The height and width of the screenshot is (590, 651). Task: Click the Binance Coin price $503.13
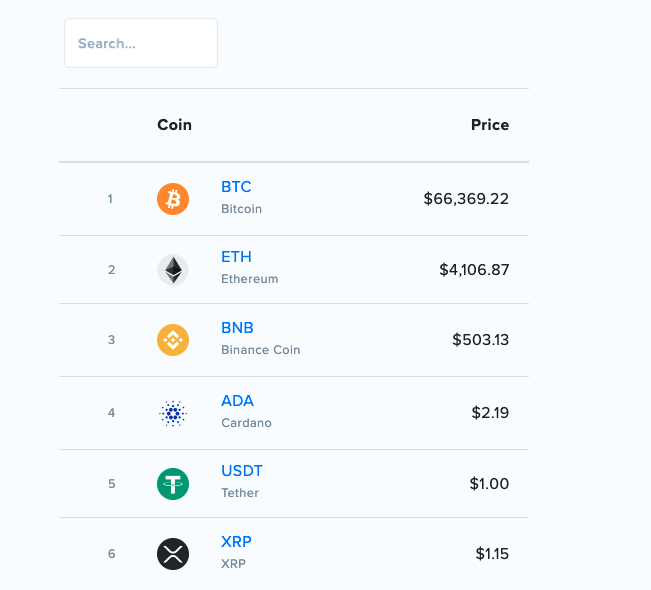click(480, 340)
